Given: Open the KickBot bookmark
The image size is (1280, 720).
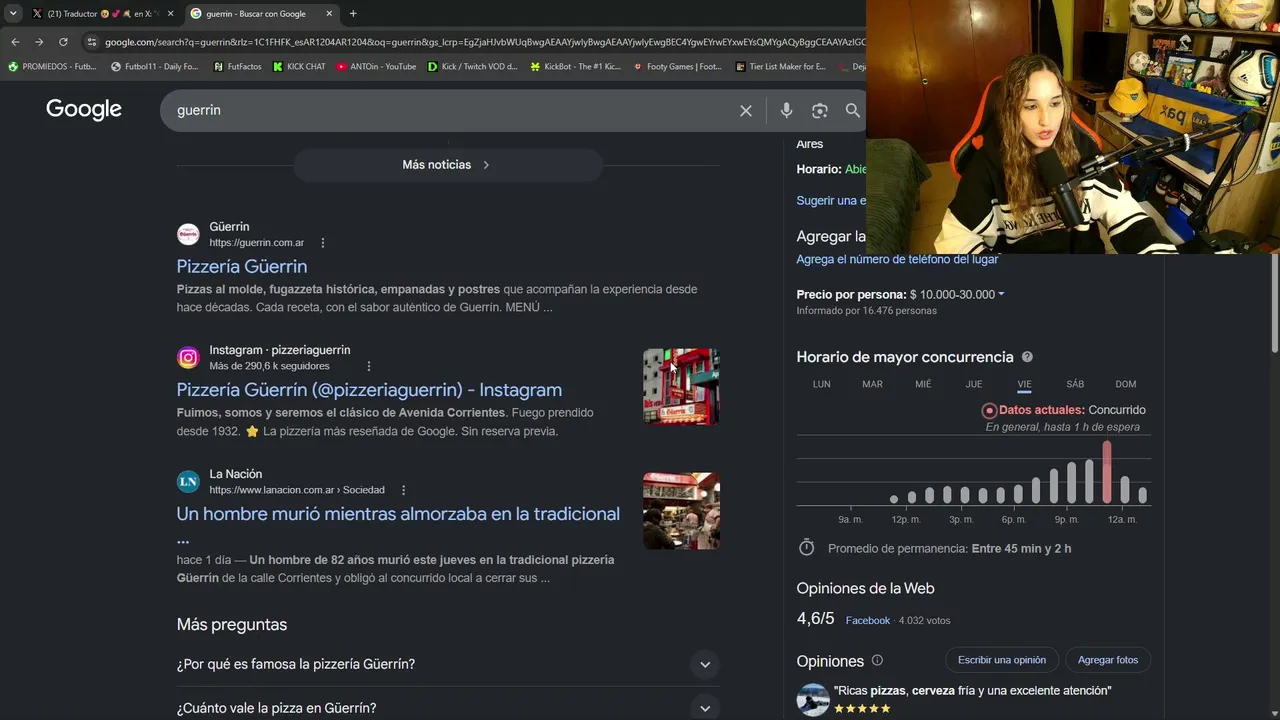Looking at the screenshot, I should coord(575,67).
